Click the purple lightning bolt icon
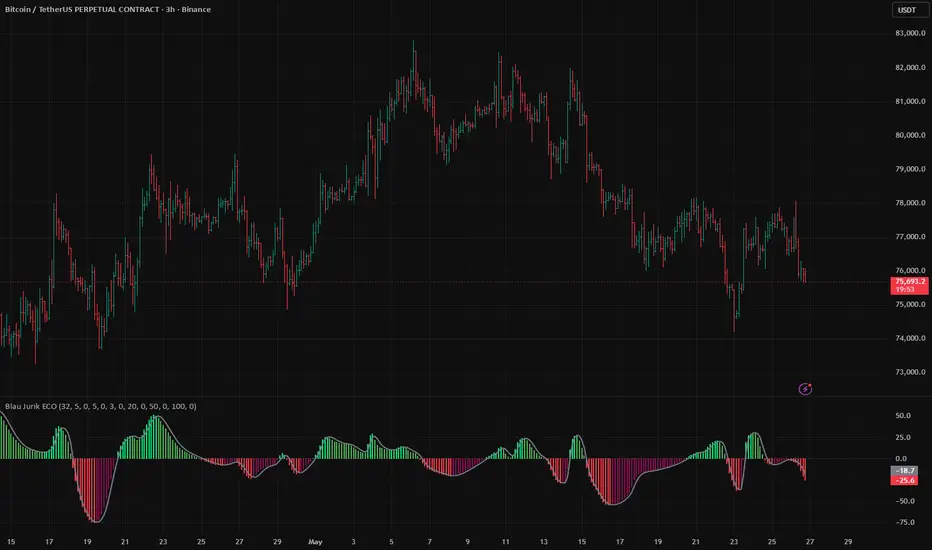Viewport: 932px width, 550px height. 805,389
